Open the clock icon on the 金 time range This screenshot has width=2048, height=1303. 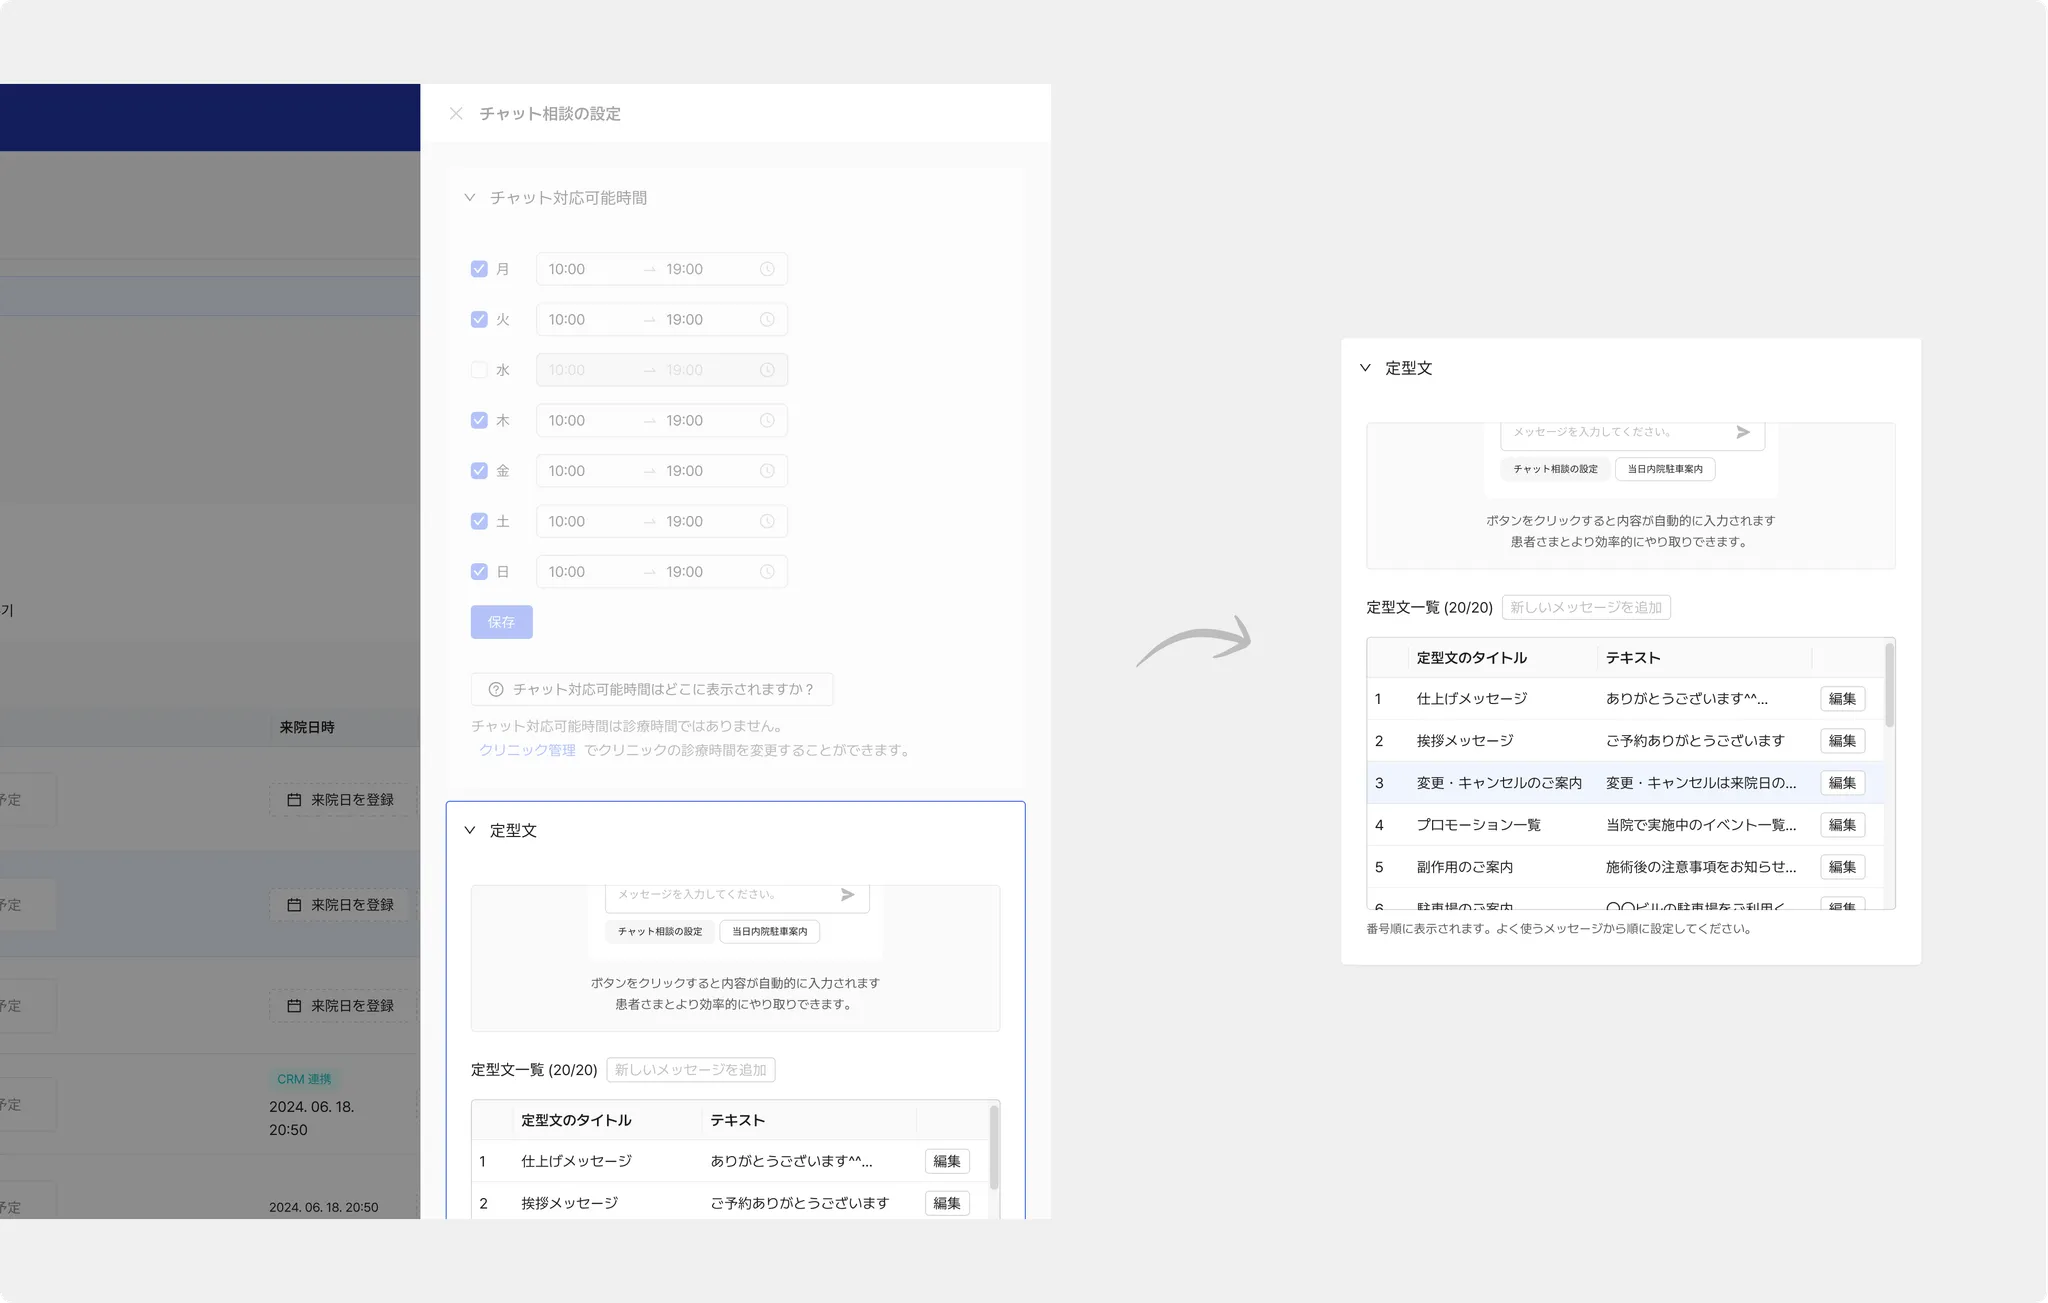767,471
